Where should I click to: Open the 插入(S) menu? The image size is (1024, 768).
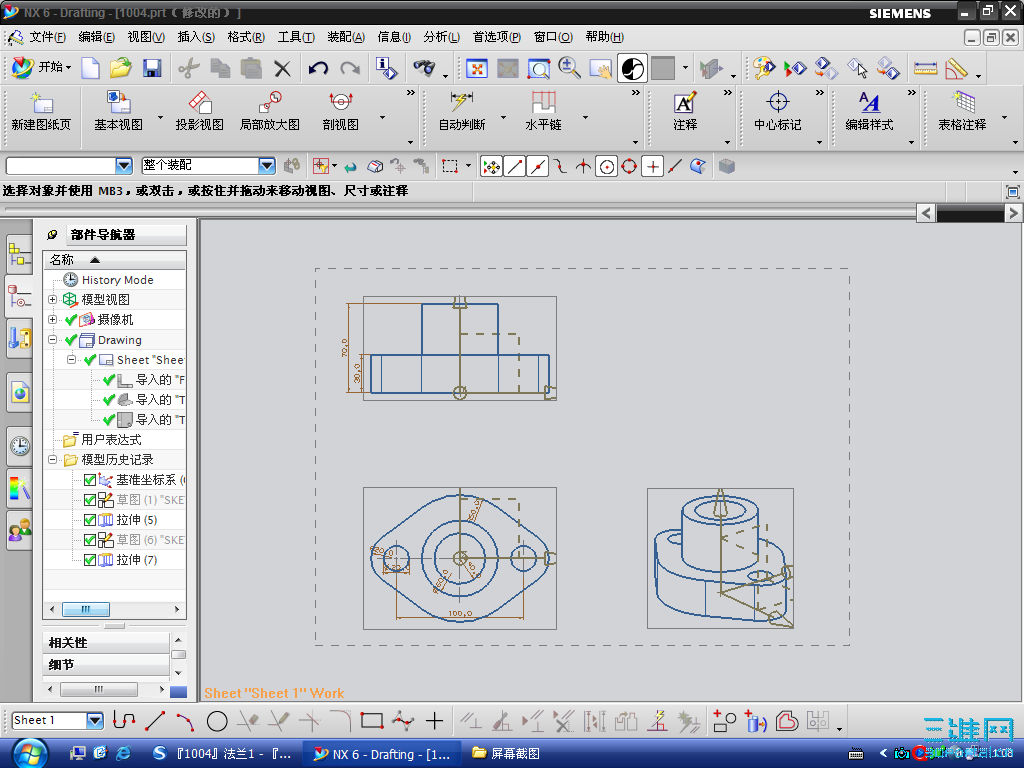coord(196,37)
